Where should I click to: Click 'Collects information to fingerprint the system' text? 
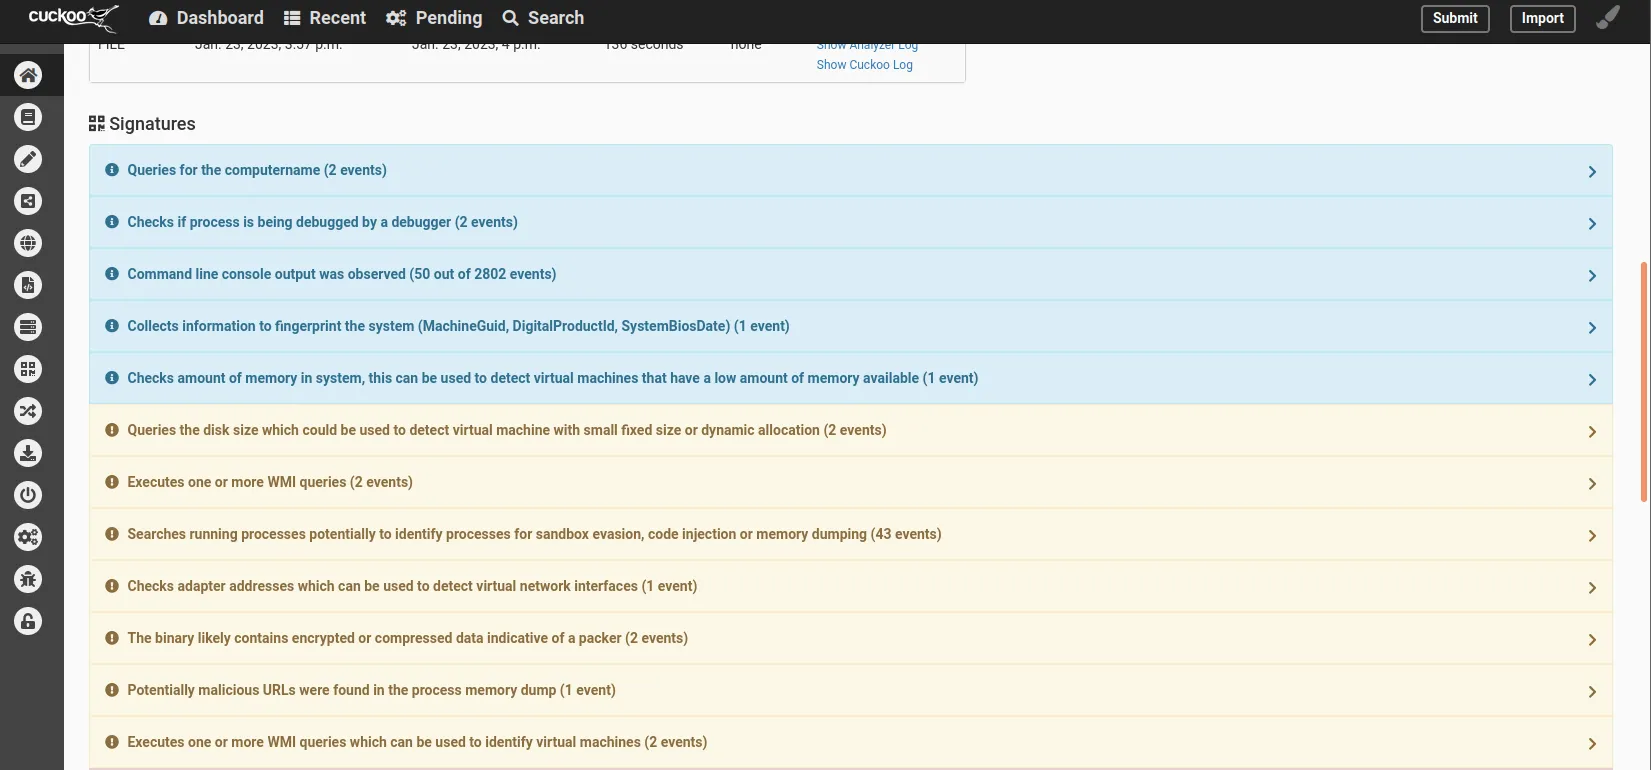coord(458,326)
